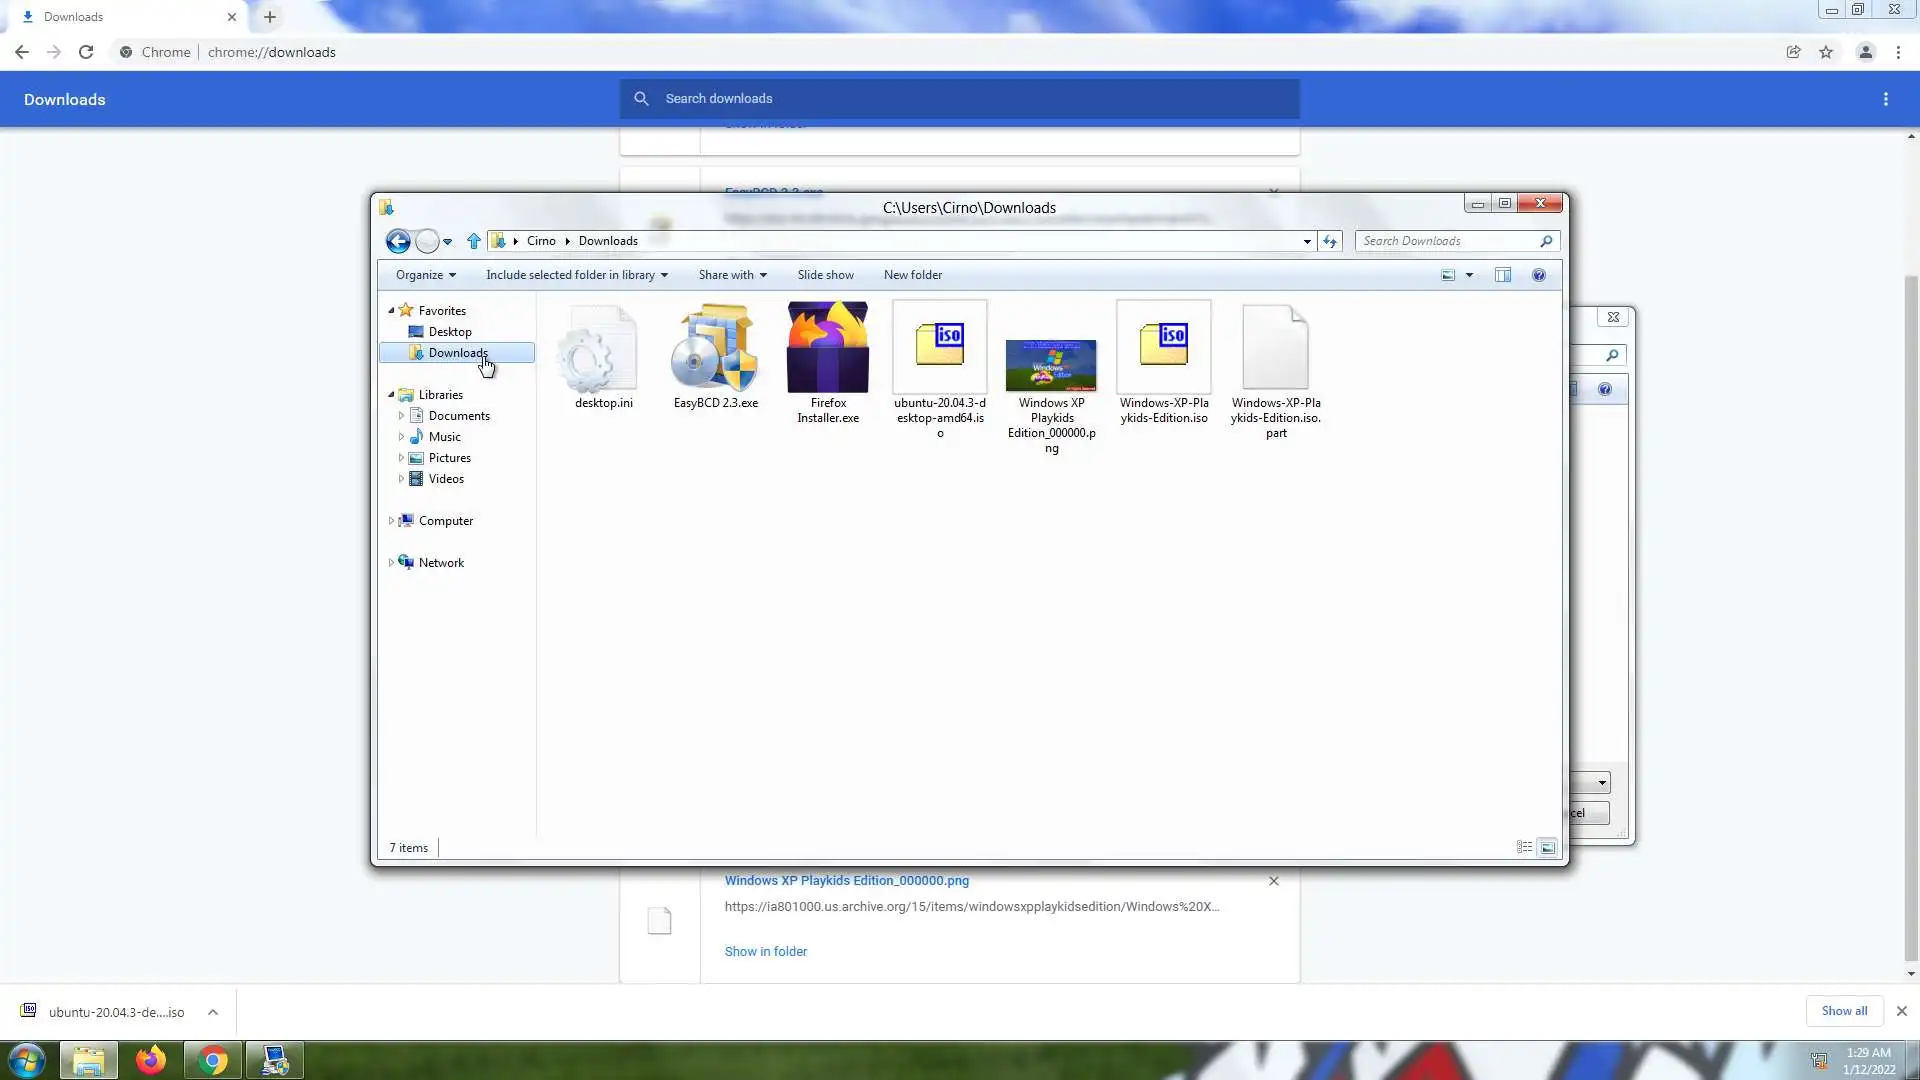The height and width of the screenshot is (1080, 1920).
Task: Click the Search Downloads field in Explorer
Action: tap(1448, 241)
